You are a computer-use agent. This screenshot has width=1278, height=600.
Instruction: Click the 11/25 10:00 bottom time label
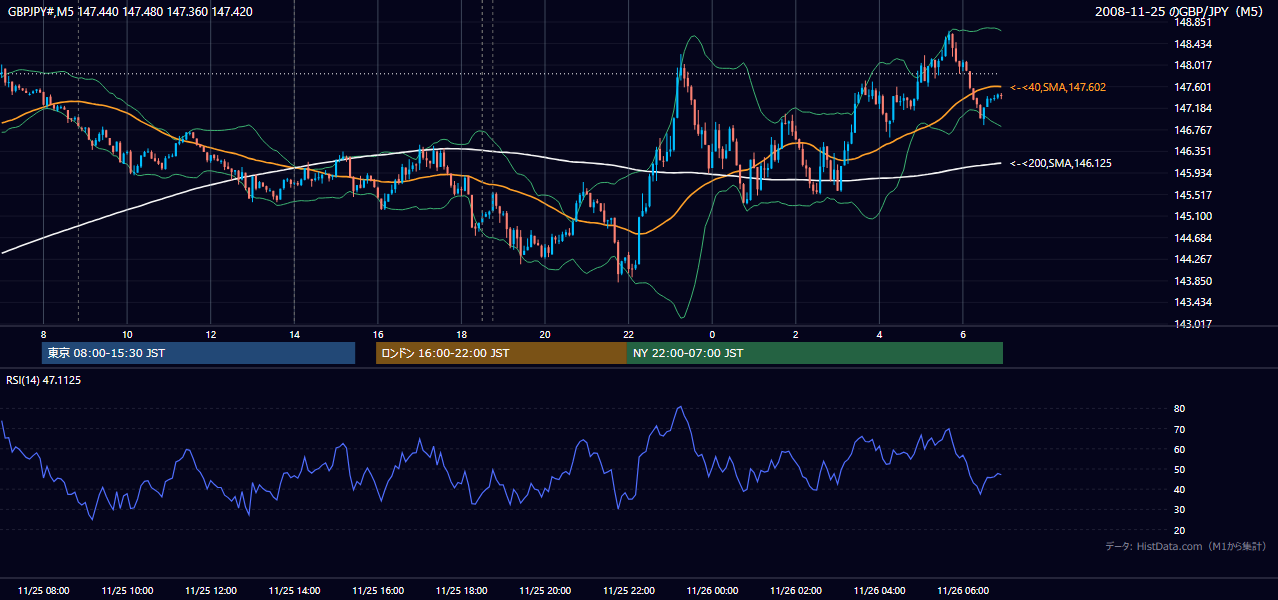tap(127, 591)
